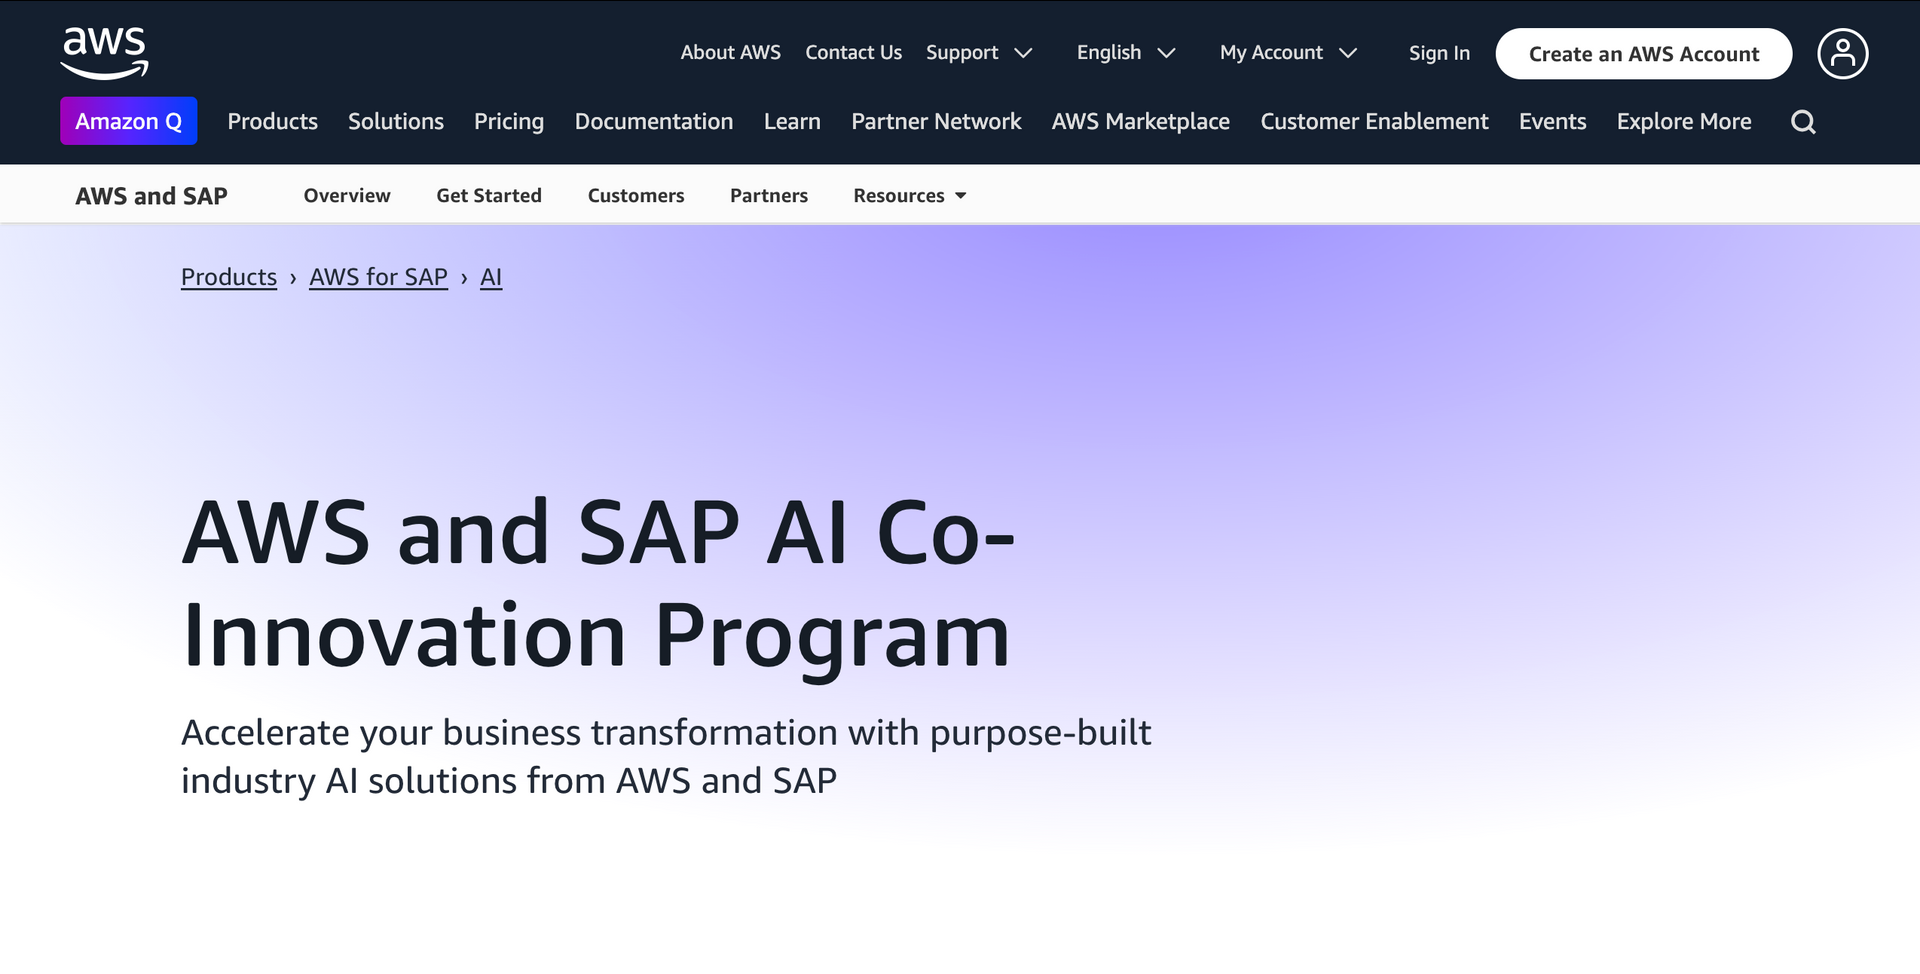
Task: Open the Products menu
Action: coord(272,122)
